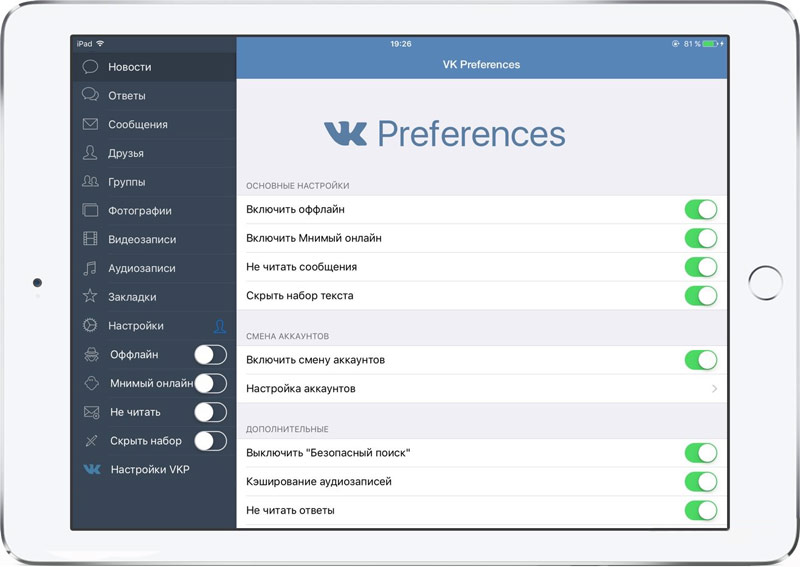Image resolution: width=800 pixels, height=567 pixels.
Task: Turn on the Скрыть набор sidebar switch
Action: pos(211,441)
